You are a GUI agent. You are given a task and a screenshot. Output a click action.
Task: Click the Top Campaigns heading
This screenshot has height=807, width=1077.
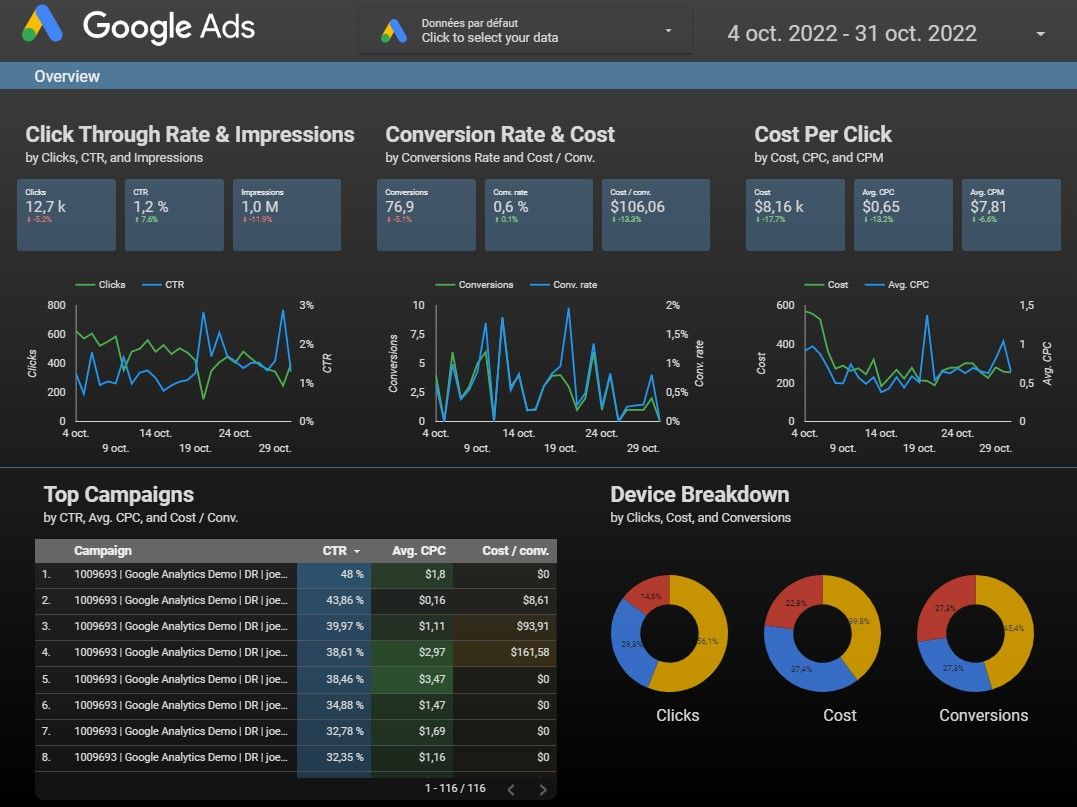tap(119, 495)
